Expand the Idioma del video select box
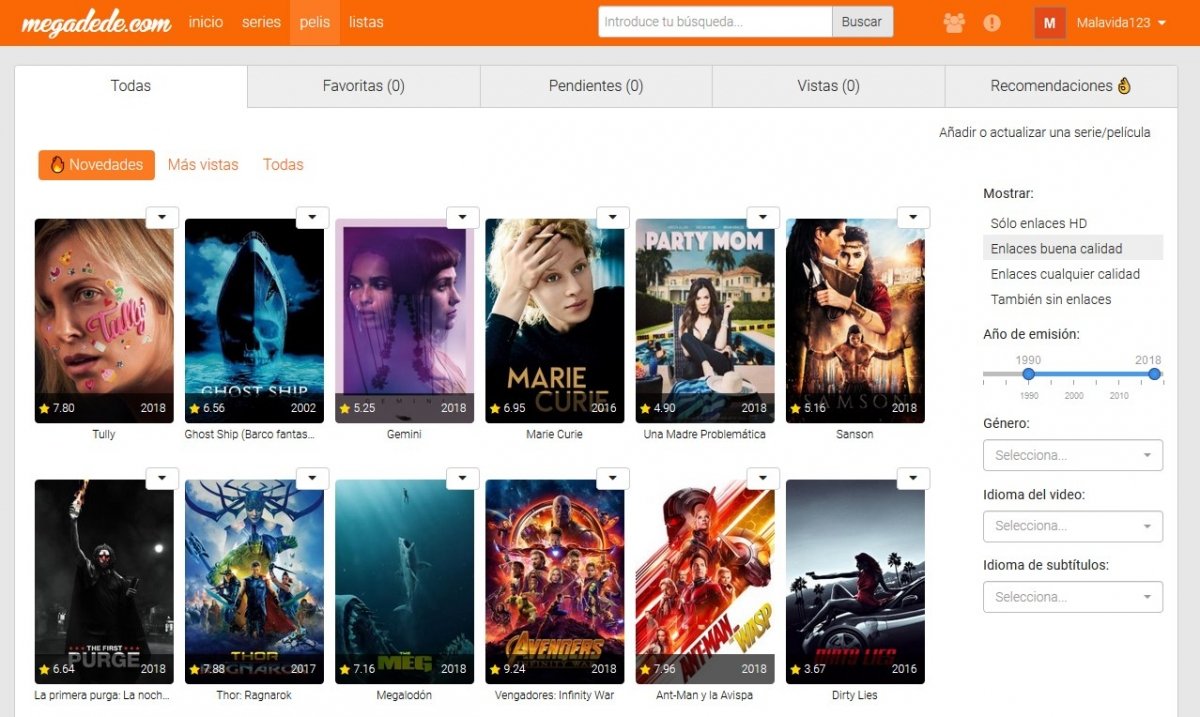The width and height of the screenshot is (1200, 717). click(x=1073, y=526)
